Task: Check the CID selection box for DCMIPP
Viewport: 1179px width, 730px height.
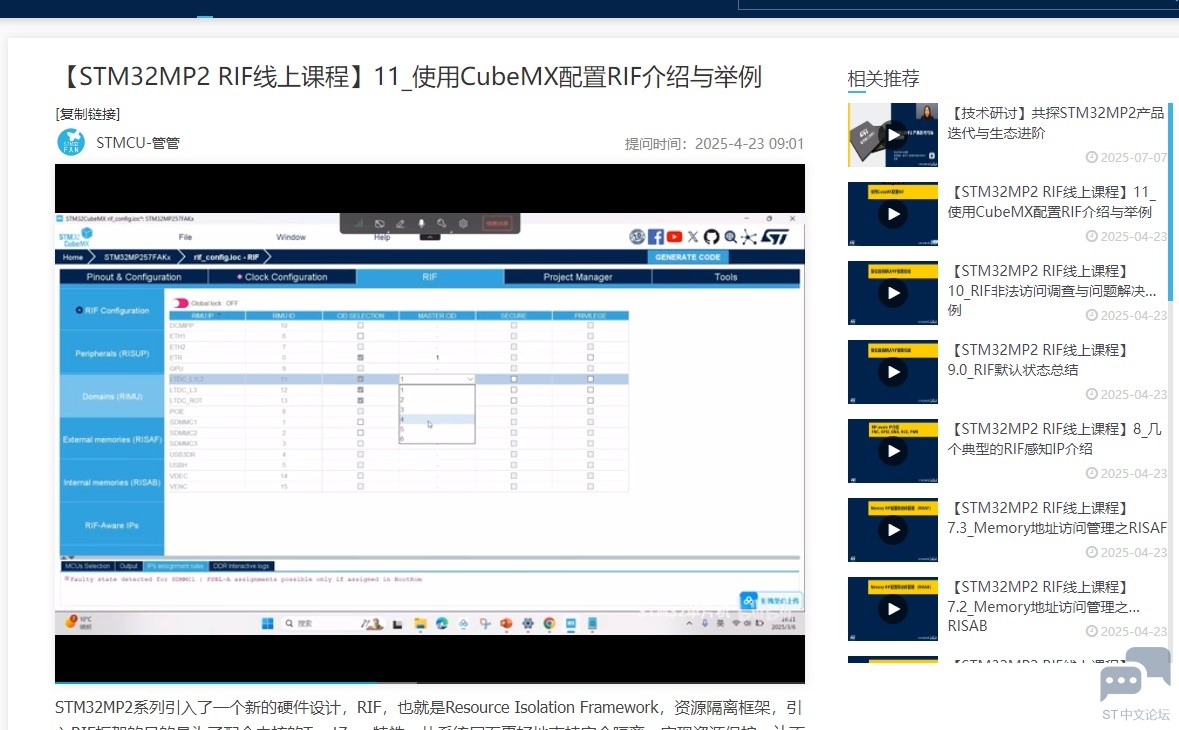Action: pyautogui.click(x=360, y=326)
